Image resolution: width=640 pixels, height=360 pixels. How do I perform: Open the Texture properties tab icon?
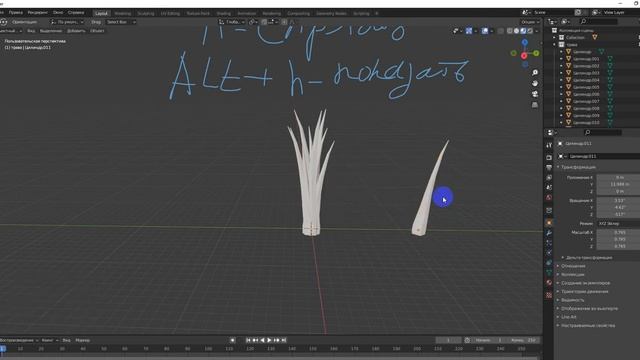click(549, 295)
